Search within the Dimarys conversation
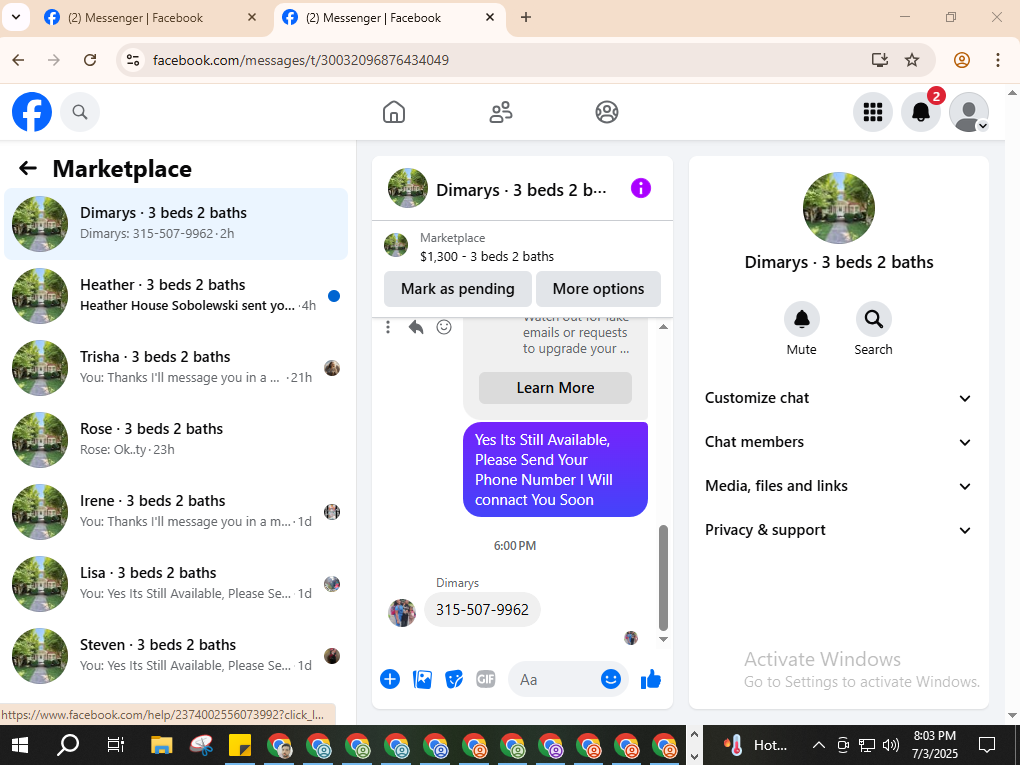Image resolution: width=1020 pixels, height=765 pixels. [x=873, y=319]
